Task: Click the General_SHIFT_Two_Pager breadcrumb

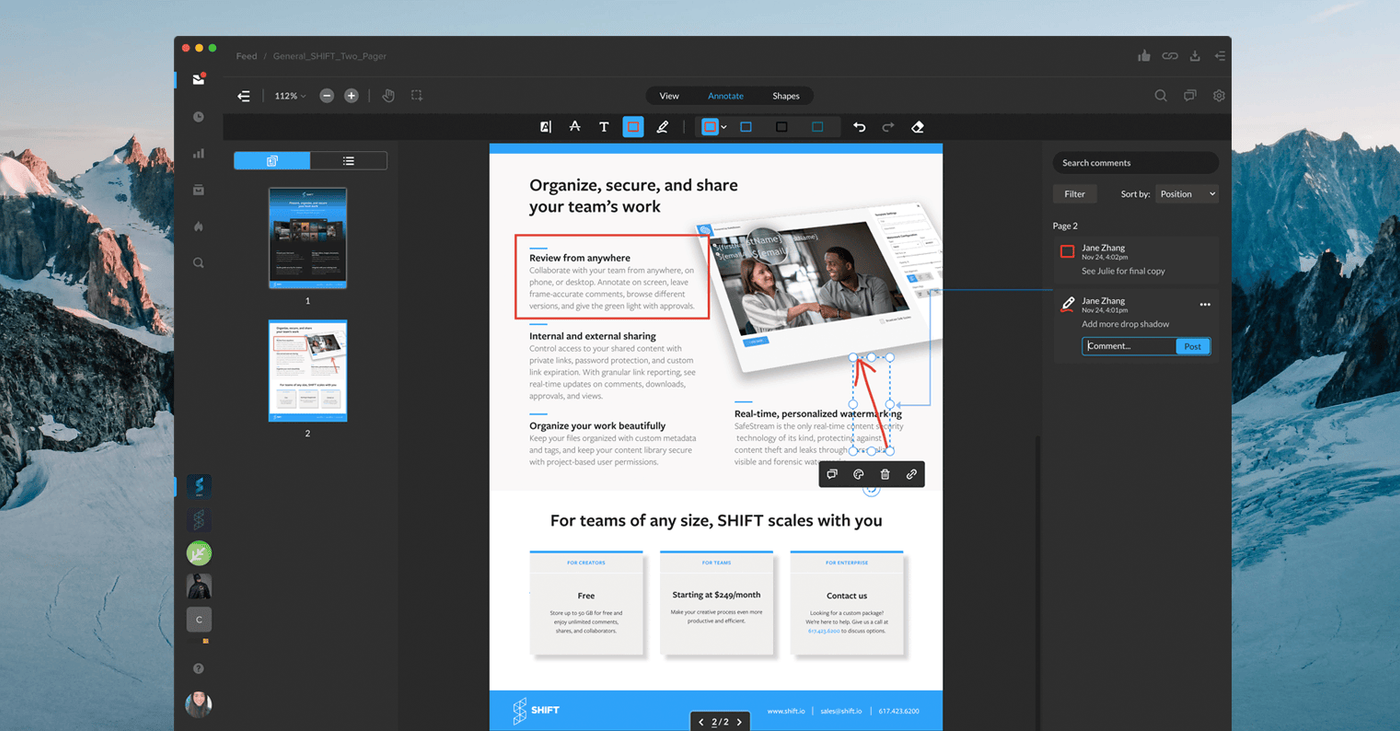Action: click(330, 56)
